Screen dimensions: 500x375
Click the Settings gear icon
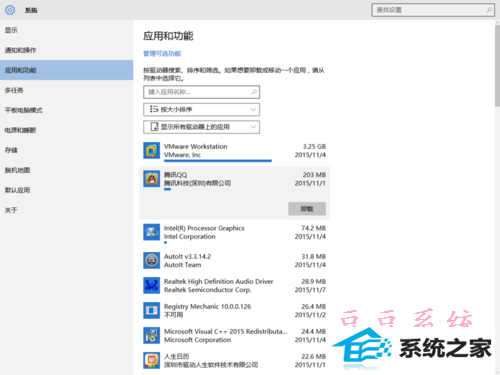point(10,10)
